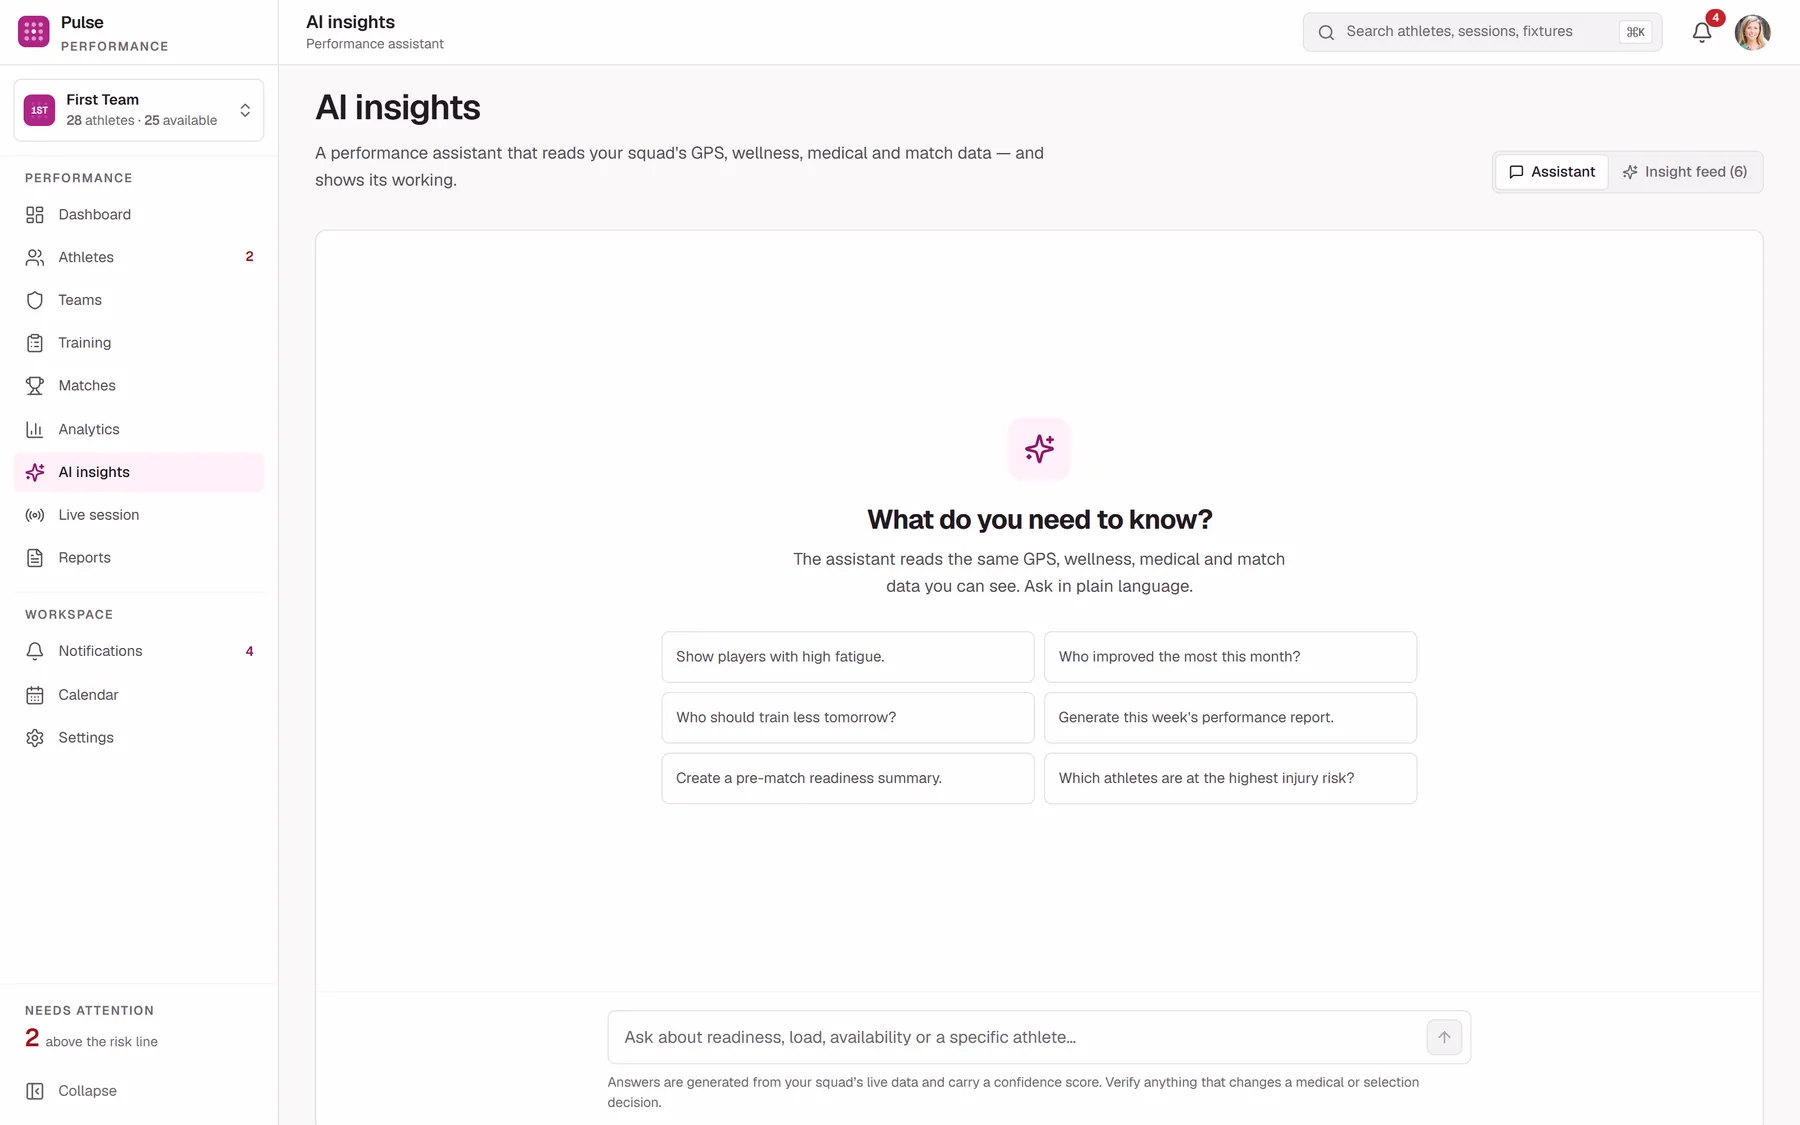Open Settings via the gear icon

pyautogui.click(x=35, y=738)
